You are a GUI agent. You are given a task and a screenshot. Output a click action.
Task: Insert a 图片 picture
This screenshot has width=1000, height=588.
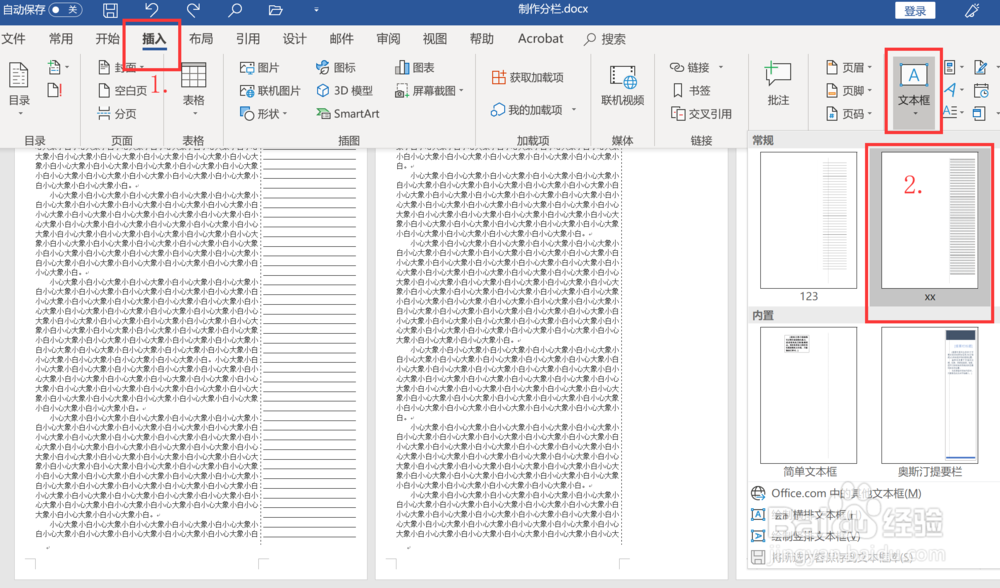tap(260, 68)
